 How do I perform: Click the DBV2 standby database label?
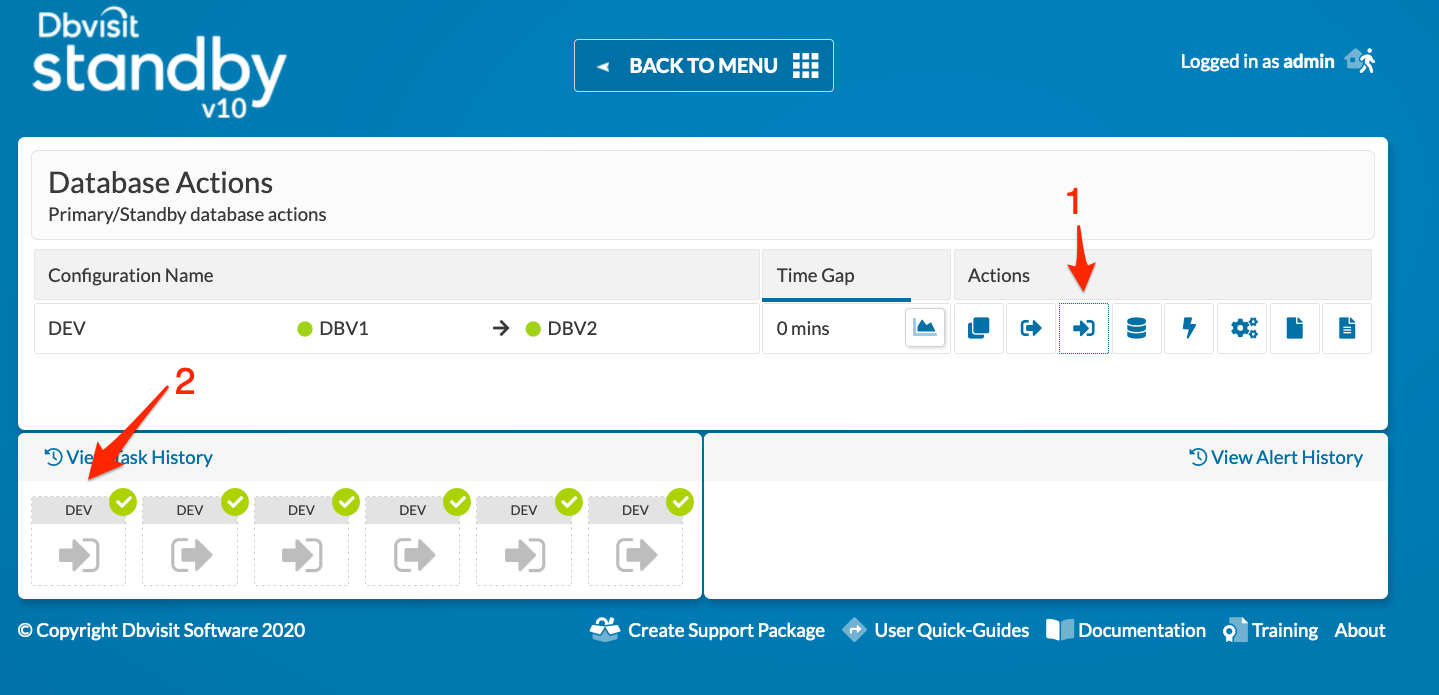[572, 329]
